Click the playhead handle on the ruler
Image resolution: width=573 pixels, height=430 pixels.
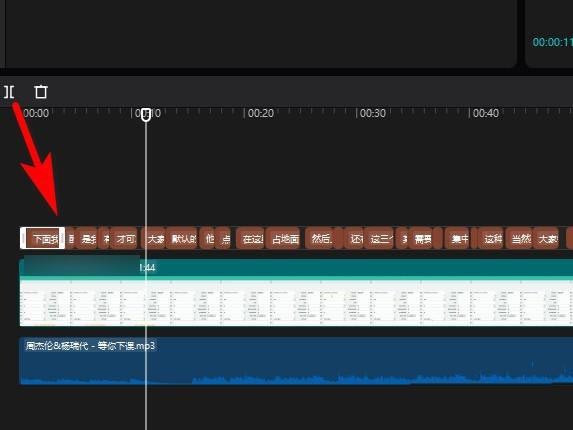[146, 114]
